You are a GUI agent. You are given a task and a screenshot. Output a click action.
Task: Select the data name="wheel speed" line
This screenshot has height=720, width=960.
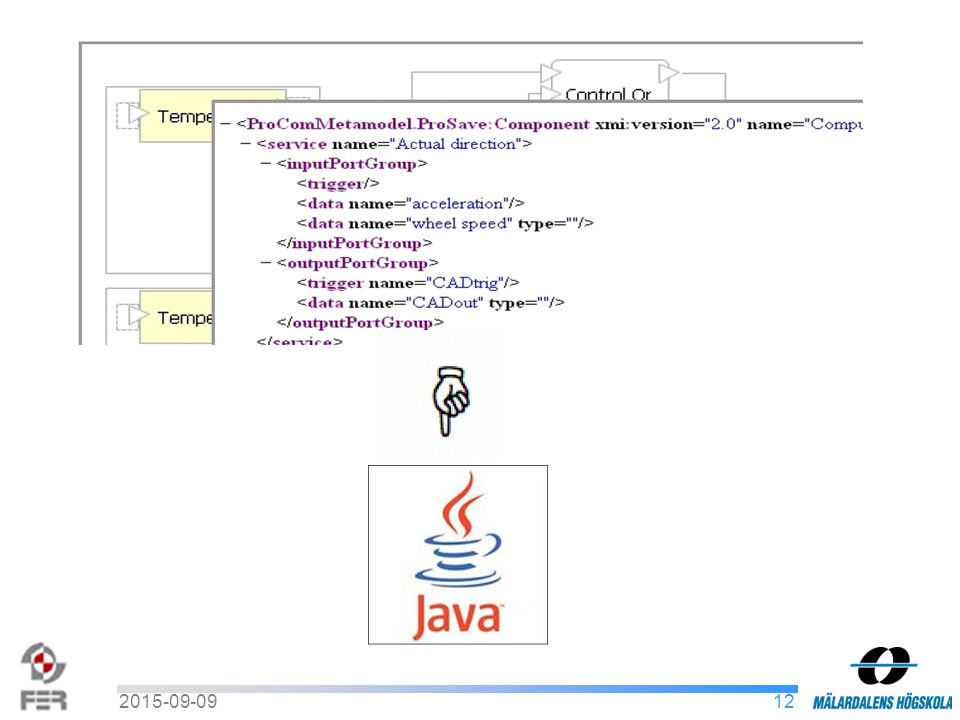445,223
